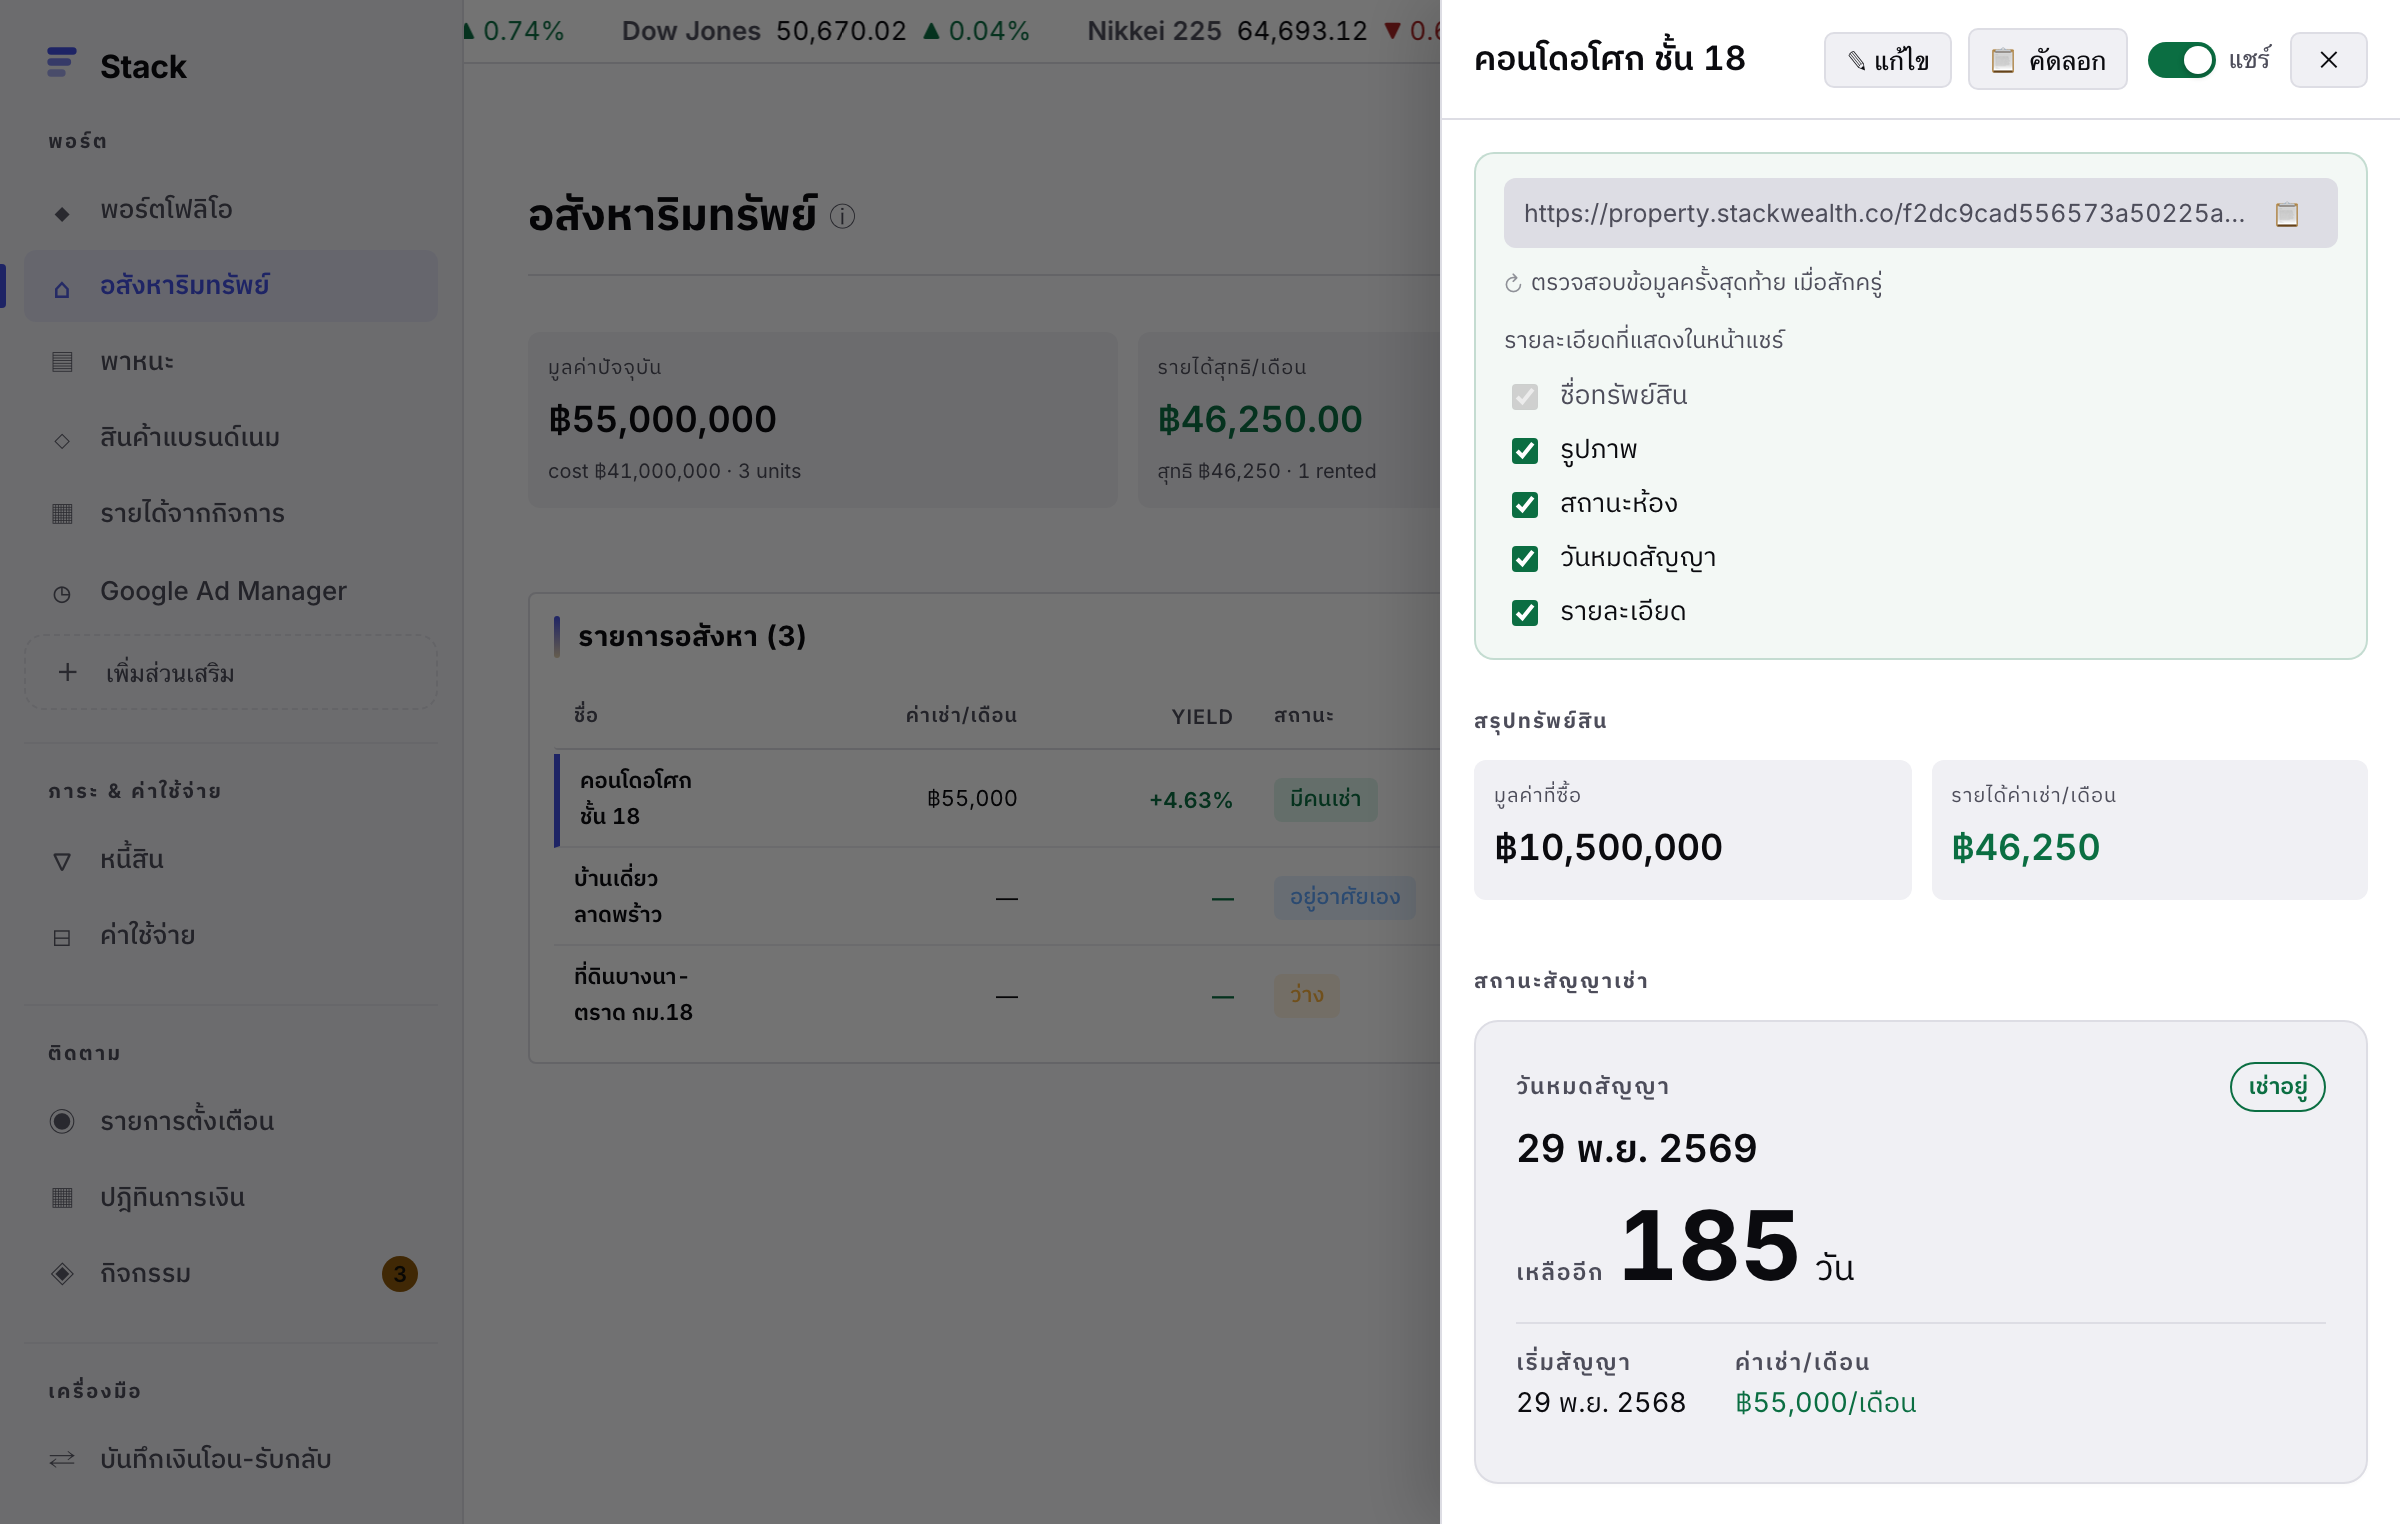The width and height of the screenshot is (2400, 1524).
Task: Click the Stack logo icon
Action: coord(62,63)
